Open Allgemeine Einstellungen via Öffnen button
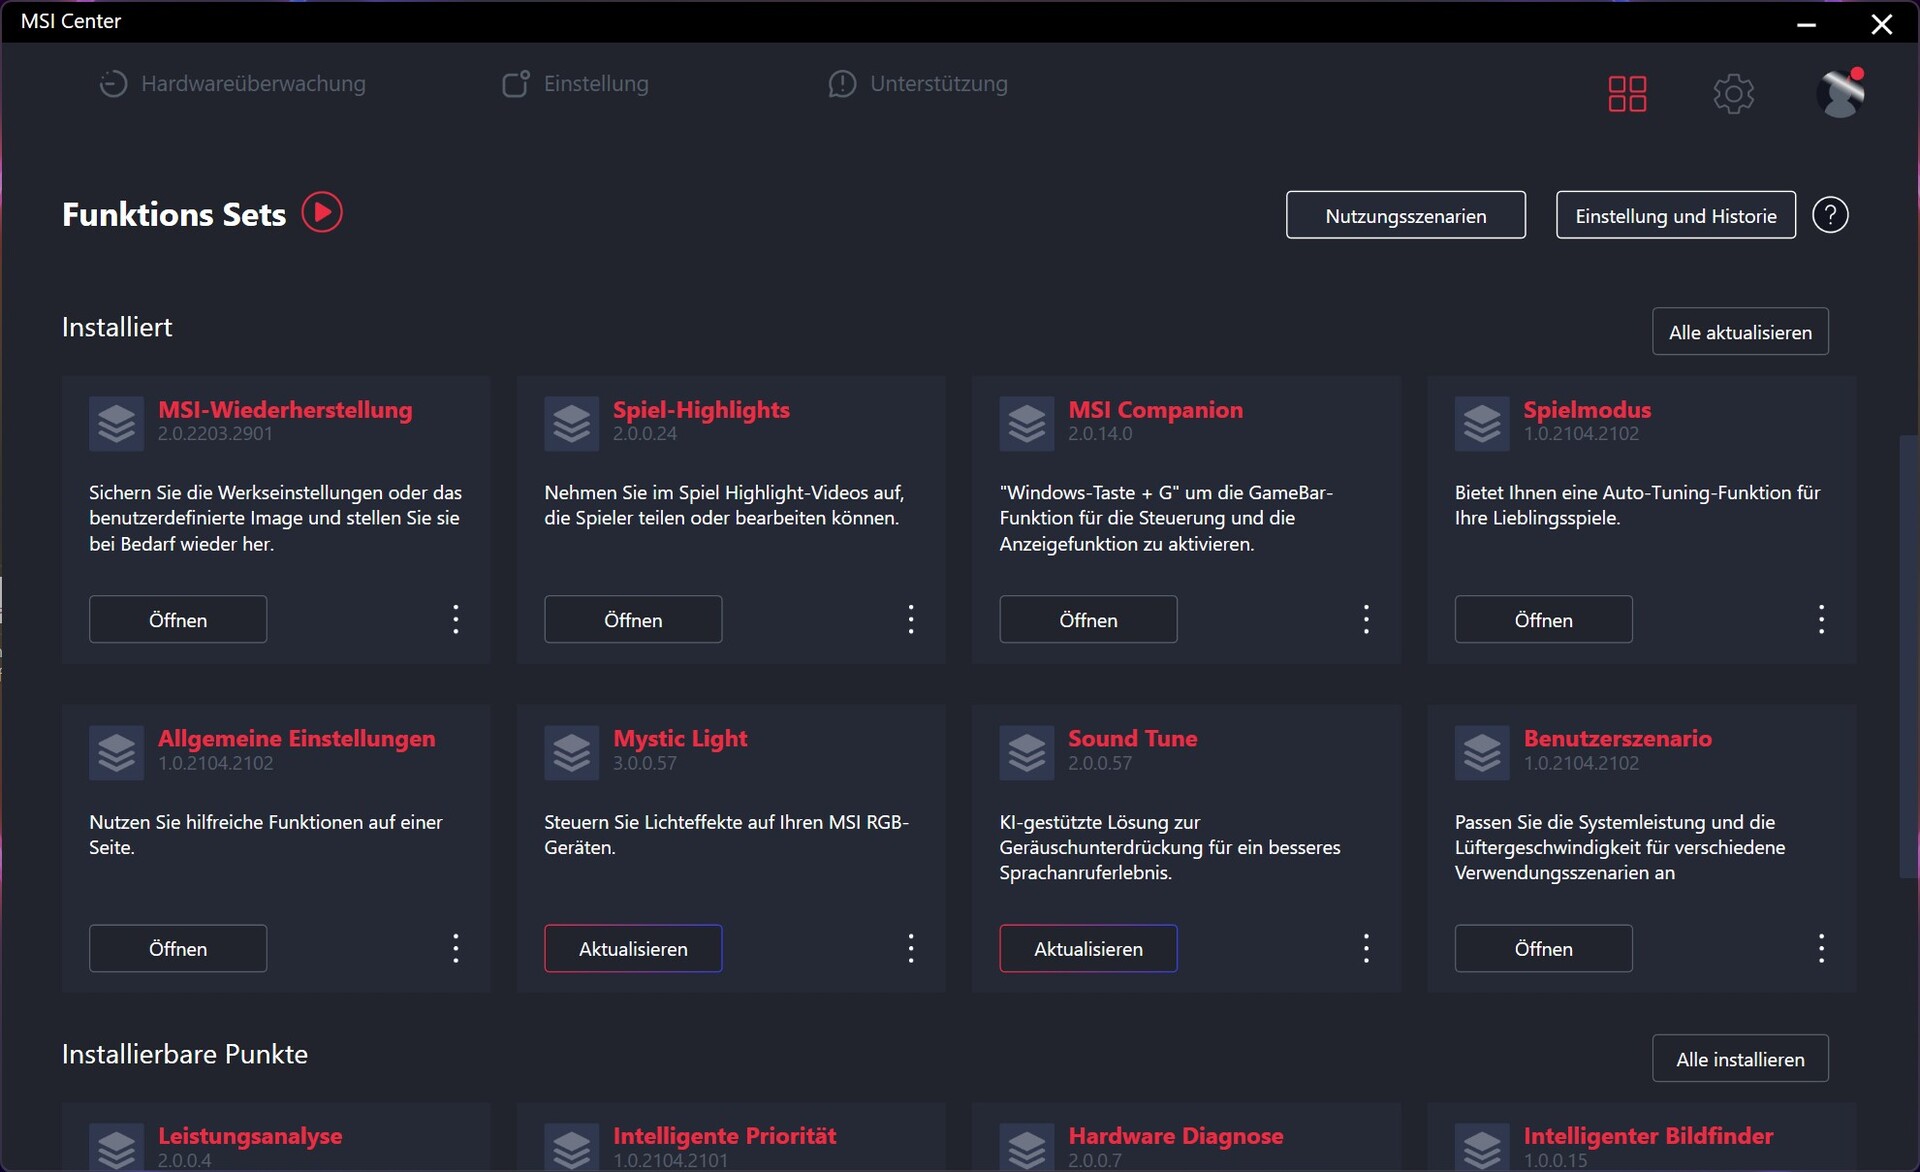The height and width of the screenshot is (1172, 1920). point(178,949)
